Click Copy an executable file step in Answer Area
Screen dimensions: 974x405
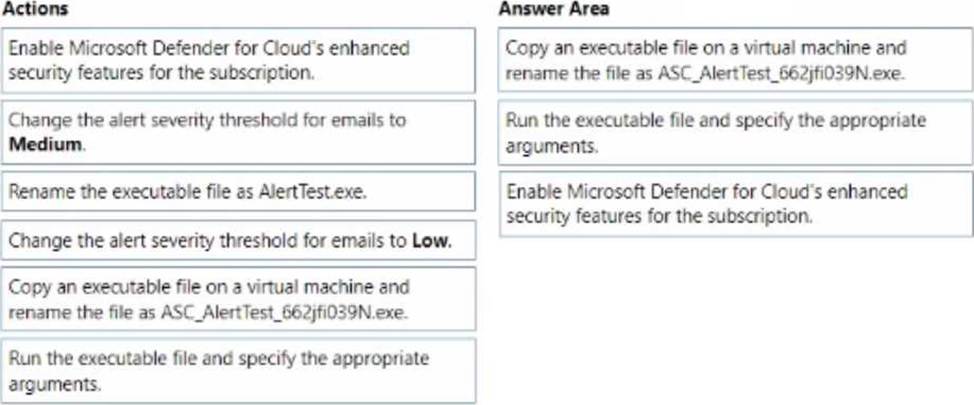(735, 60)
